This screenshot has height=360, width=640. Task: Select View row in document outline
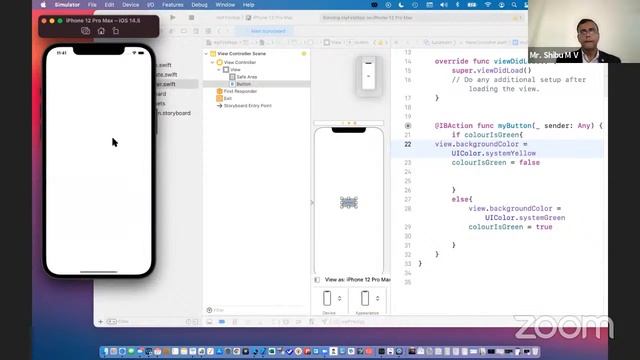[x=256, y=70]
